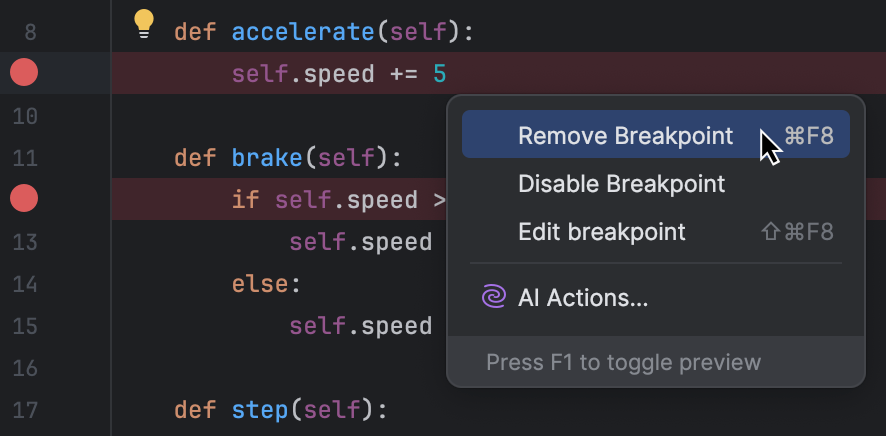886x436 pixels.
Task: Click the yellow lightbulb intention icon
Action: pyautogui.click(x=144, y=23)
